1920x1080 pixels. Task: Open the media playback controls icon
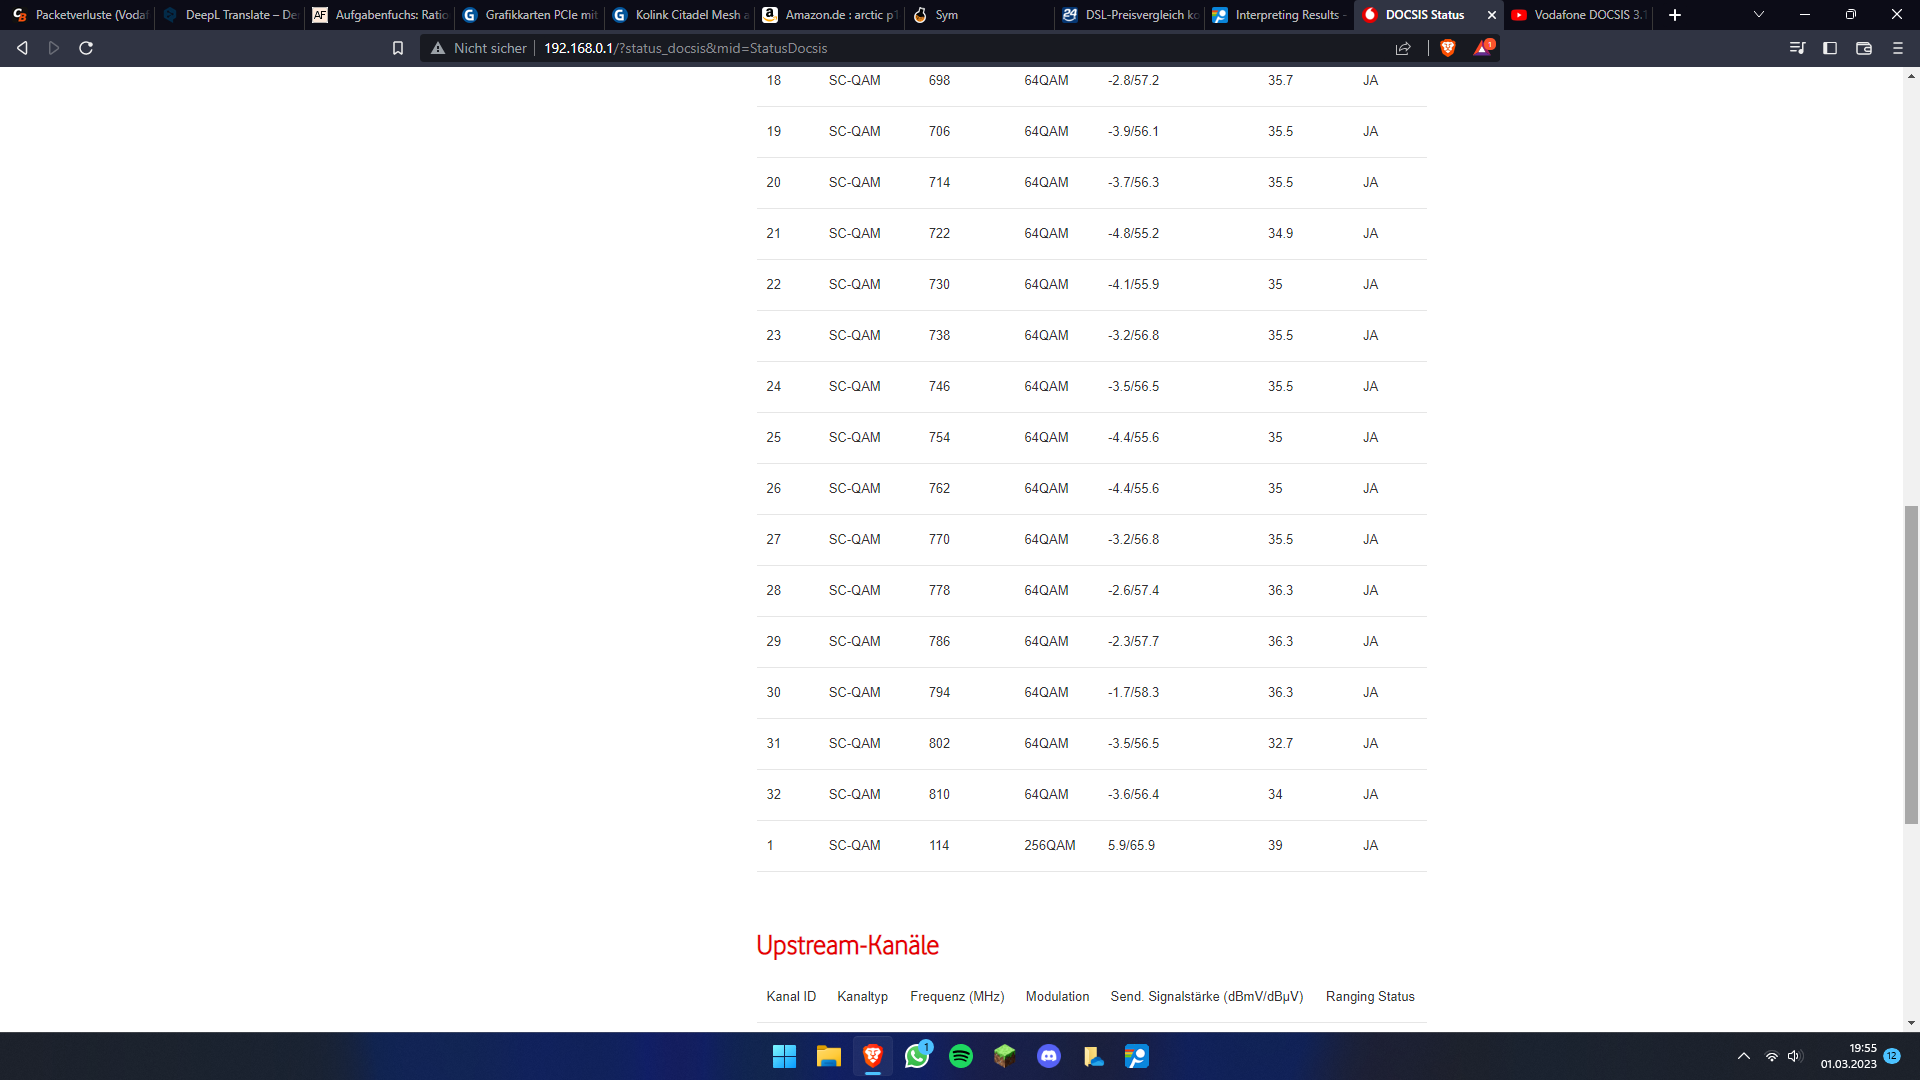click(1797, 47)
